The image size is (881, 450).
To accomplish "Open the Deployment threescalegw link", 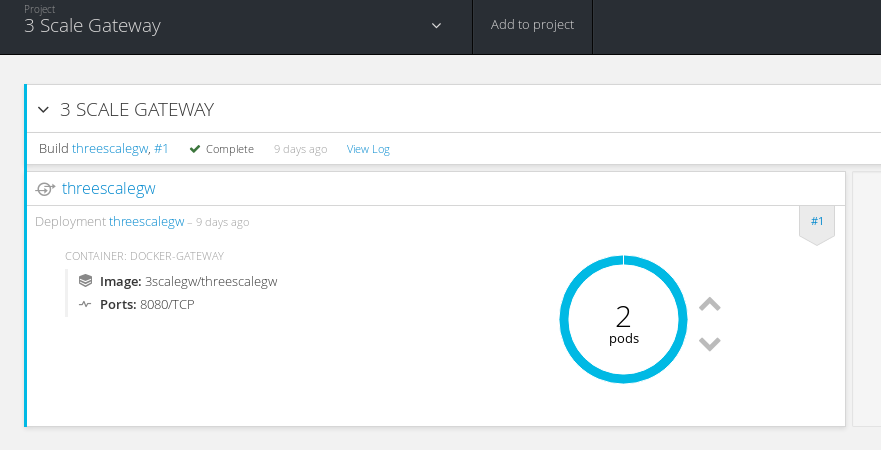I will [x=147, y=222].
